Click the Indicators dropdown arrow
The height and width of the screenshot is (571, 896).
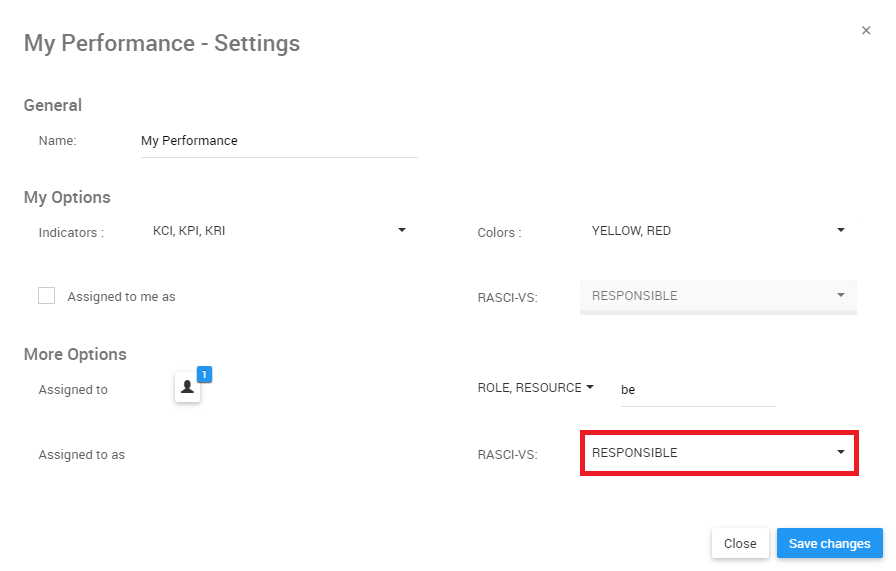click(x=402, y=230)
